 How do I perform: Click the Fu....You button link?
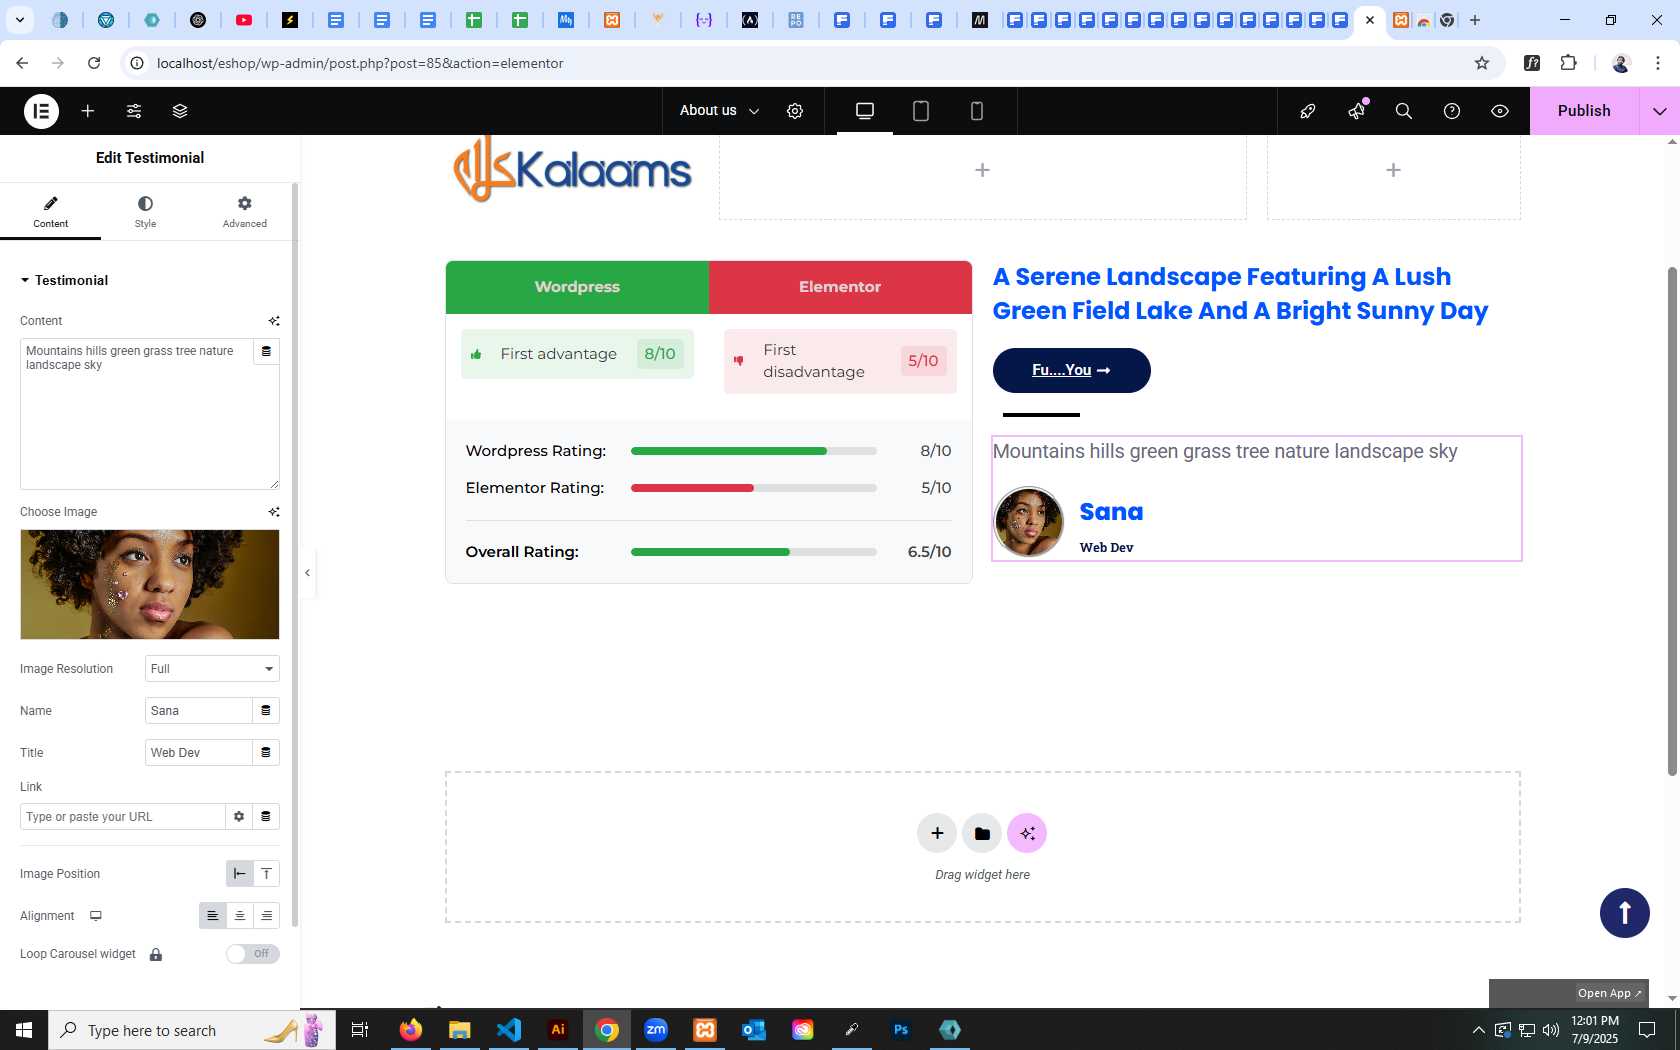click(1071, 370)
